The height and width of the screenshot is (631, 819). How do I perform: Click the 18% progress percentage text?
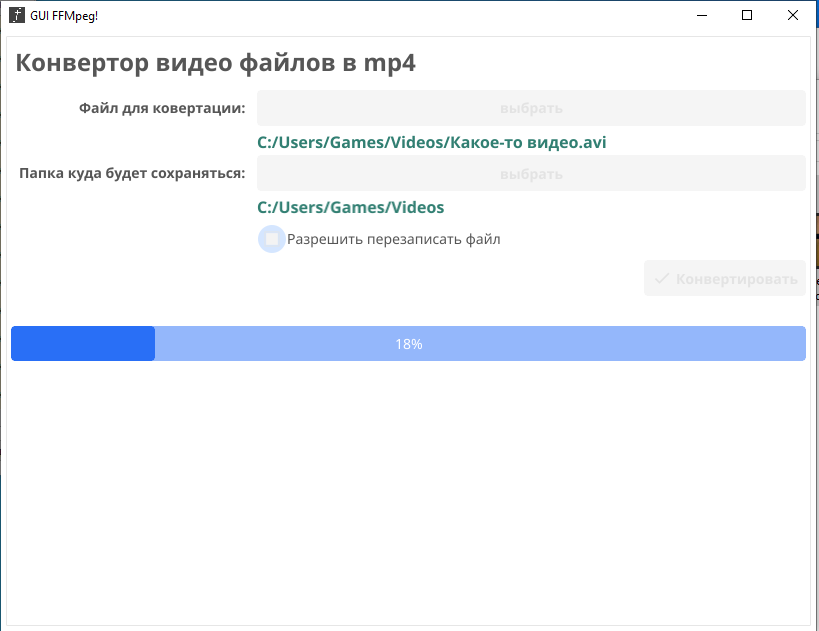point(408,344)
